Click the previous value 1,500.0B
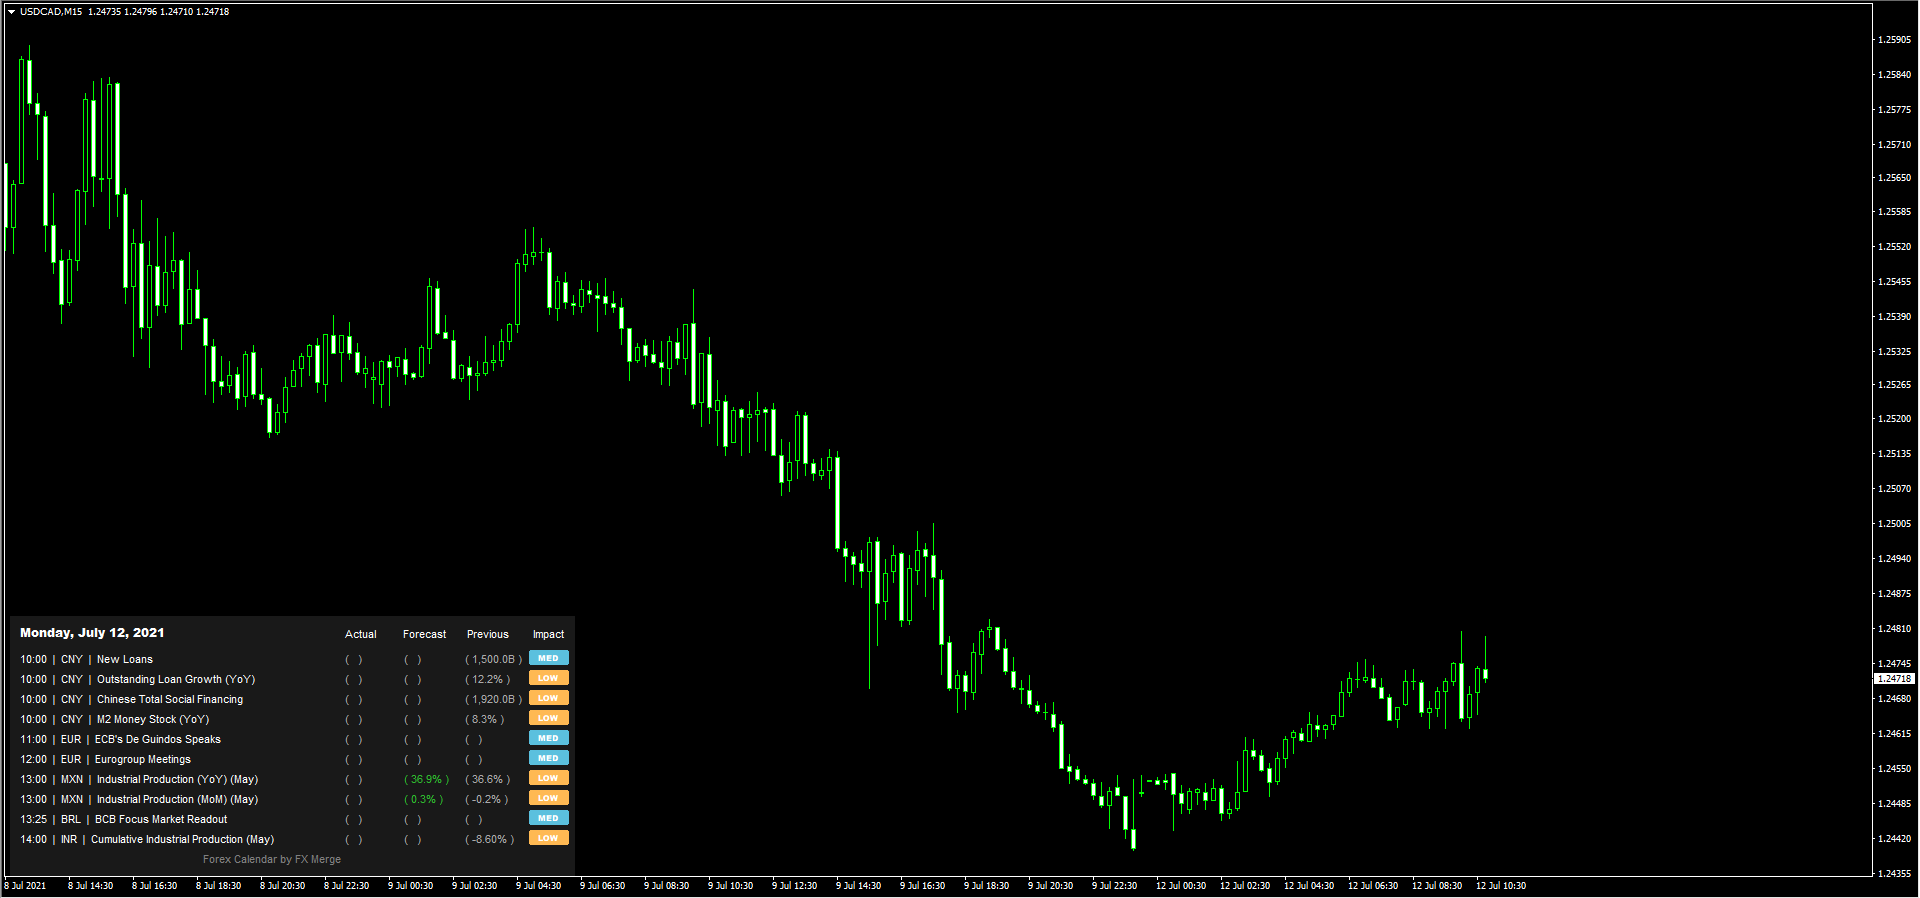Viewport: 1920px width, 898px height. point(494,660)
